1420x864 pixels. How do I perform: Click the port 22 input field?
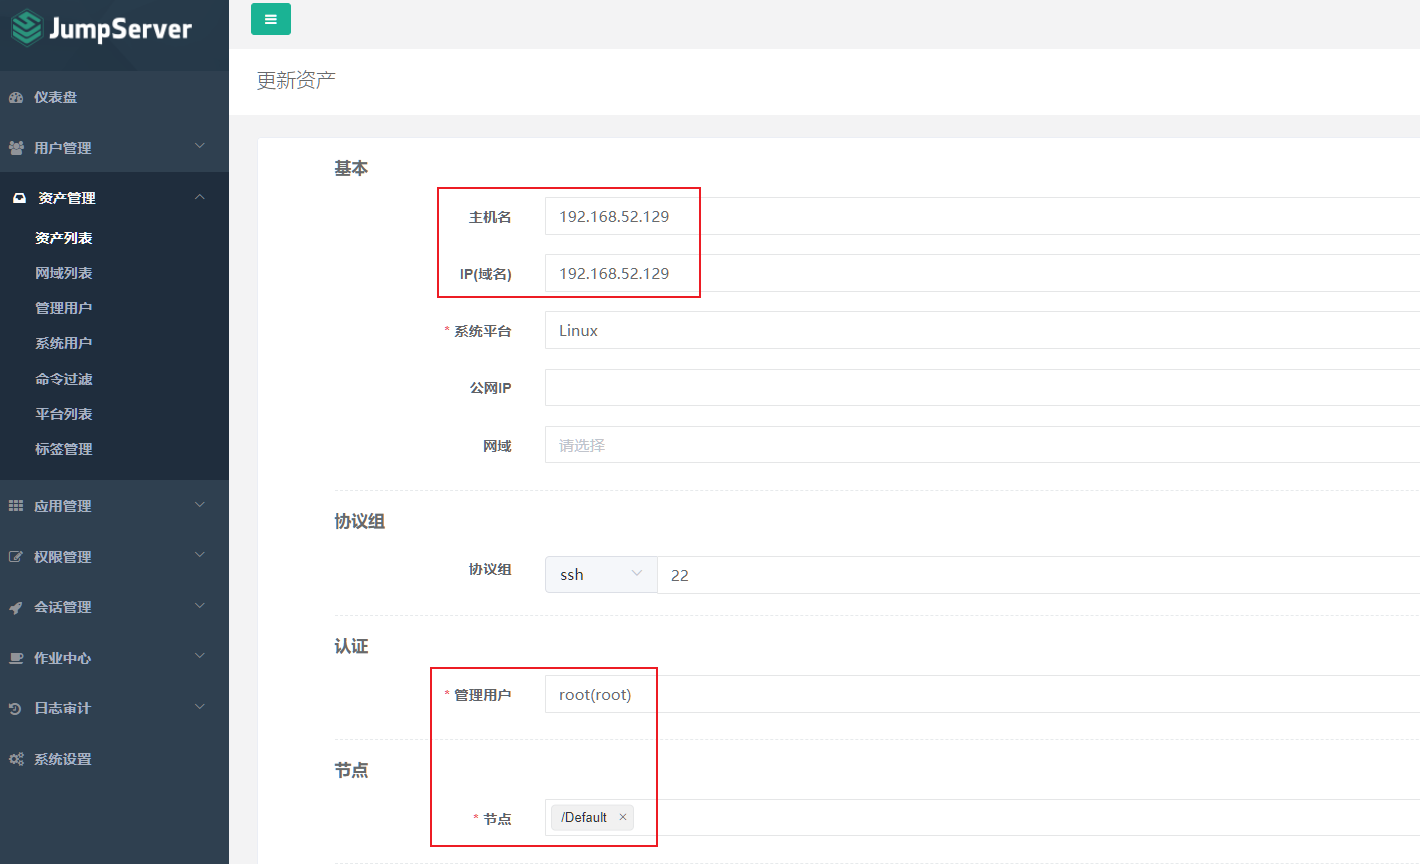(x=1038, y=574)
